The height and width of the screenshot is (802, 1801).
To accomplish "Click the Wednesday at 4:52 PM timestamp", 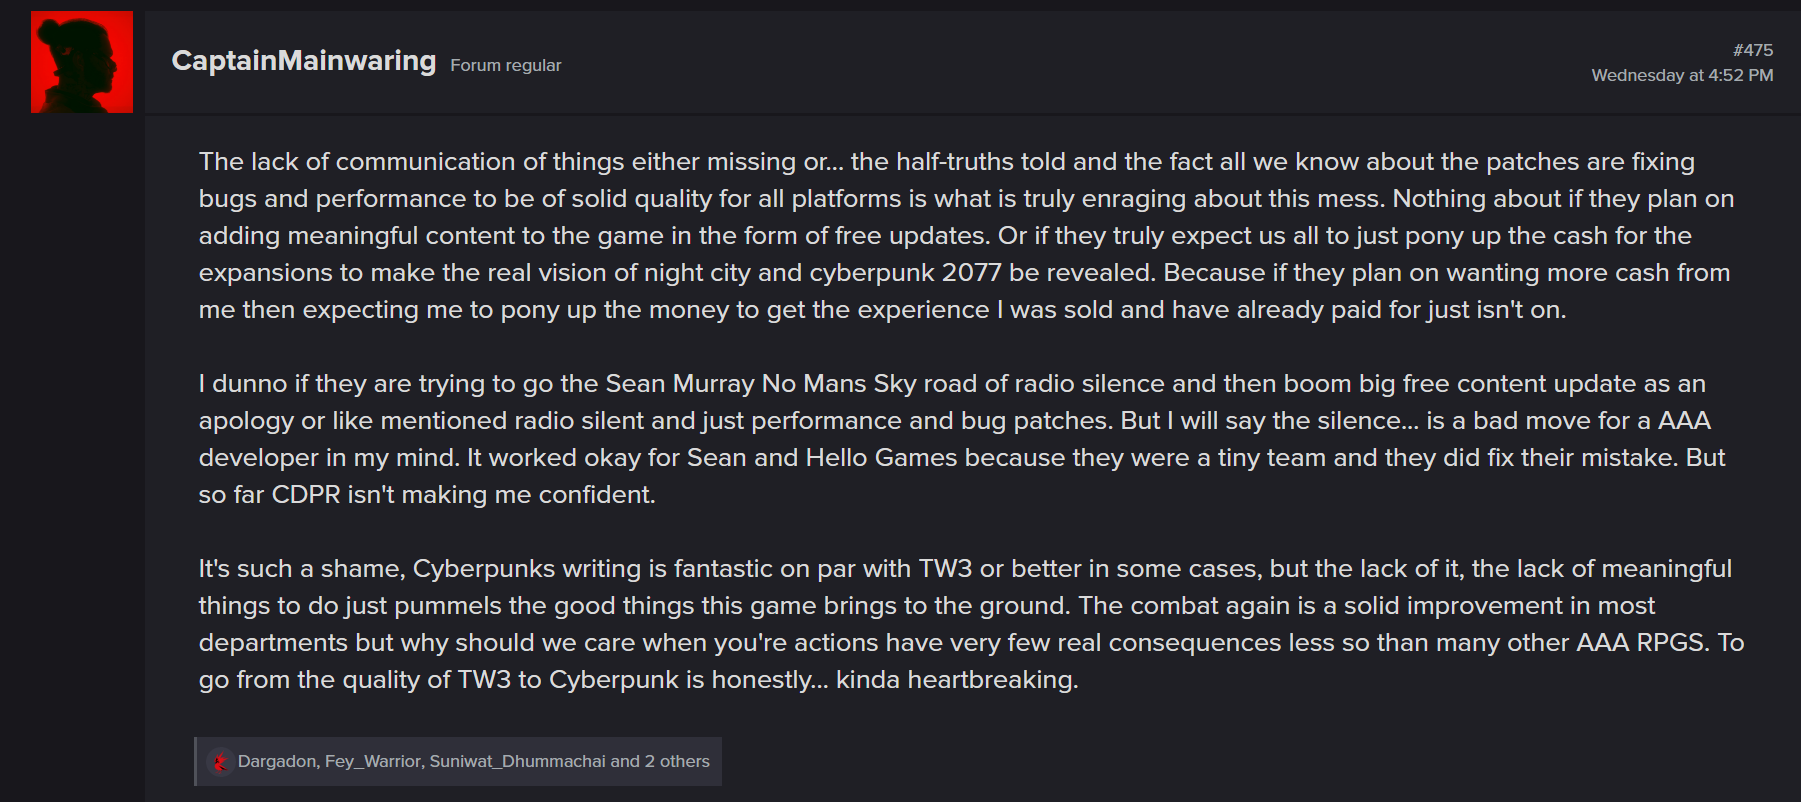I will (1682, 75).
